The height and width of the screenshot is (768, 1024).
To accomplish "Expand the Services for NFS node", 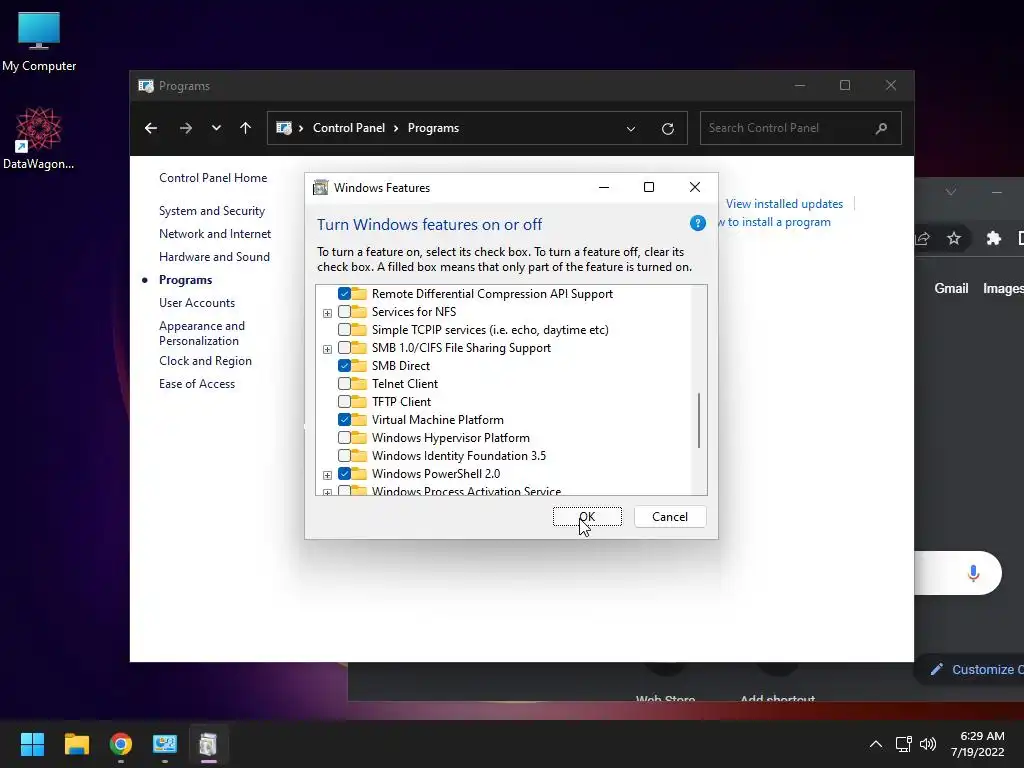I will pos(327,313).
